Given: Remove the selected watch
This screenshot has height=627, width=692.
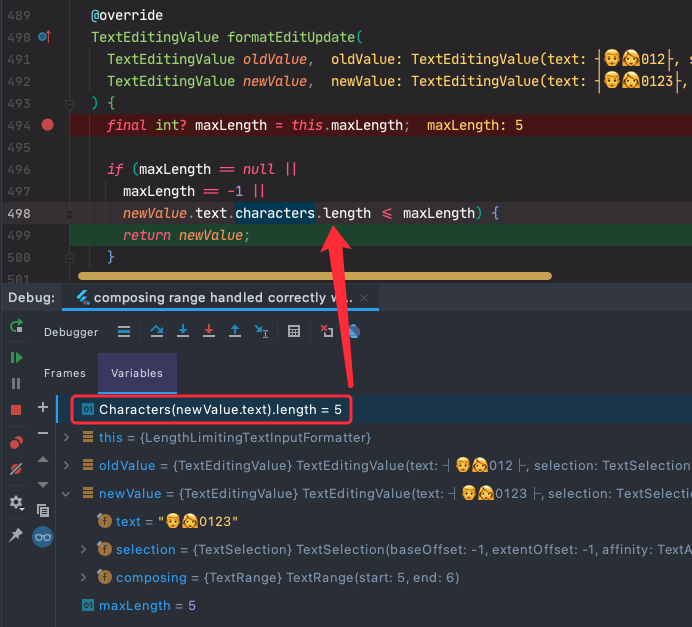Looking at the screenshot, I should 43,433.
